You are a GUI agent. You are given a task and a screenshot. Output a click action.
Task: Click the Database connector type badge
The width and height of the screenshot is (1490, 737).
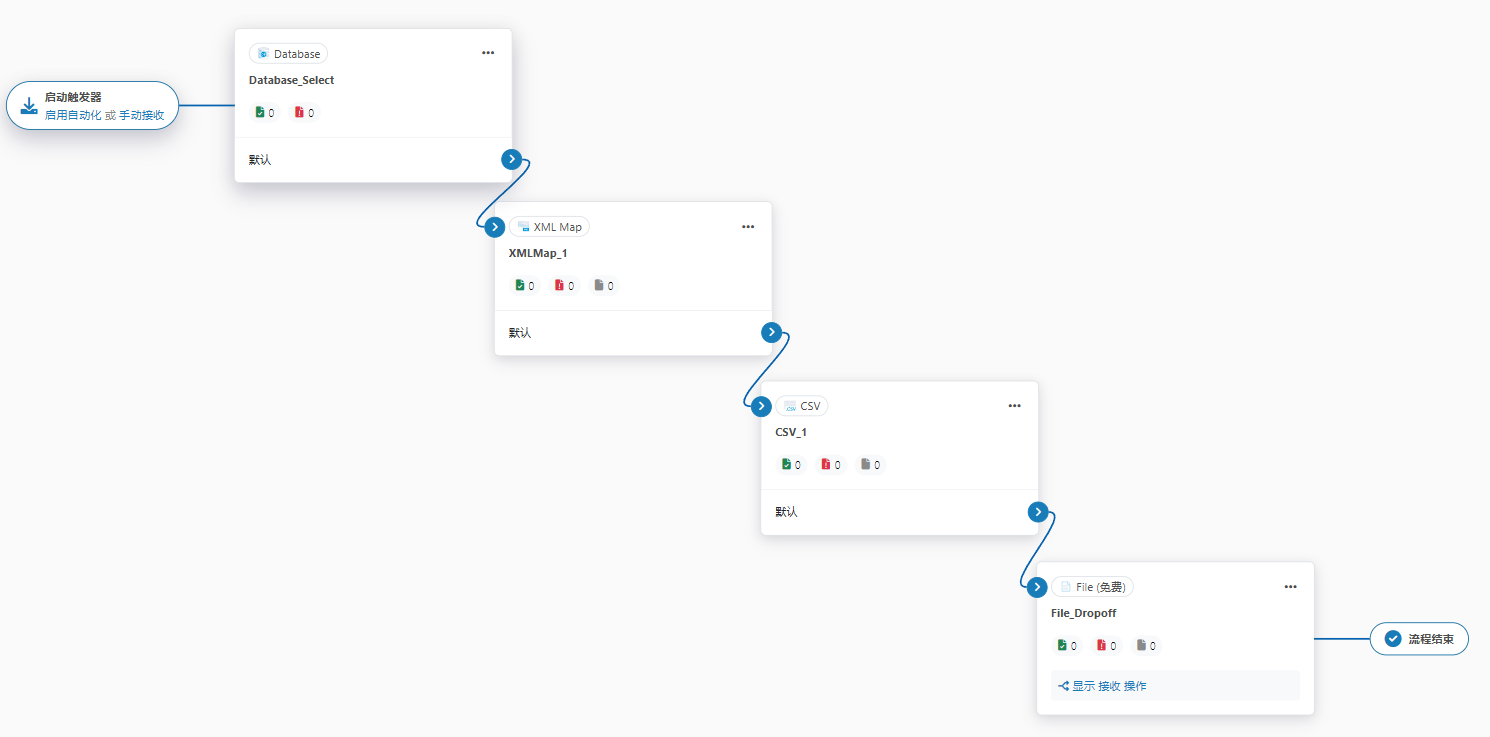(288, 54)
